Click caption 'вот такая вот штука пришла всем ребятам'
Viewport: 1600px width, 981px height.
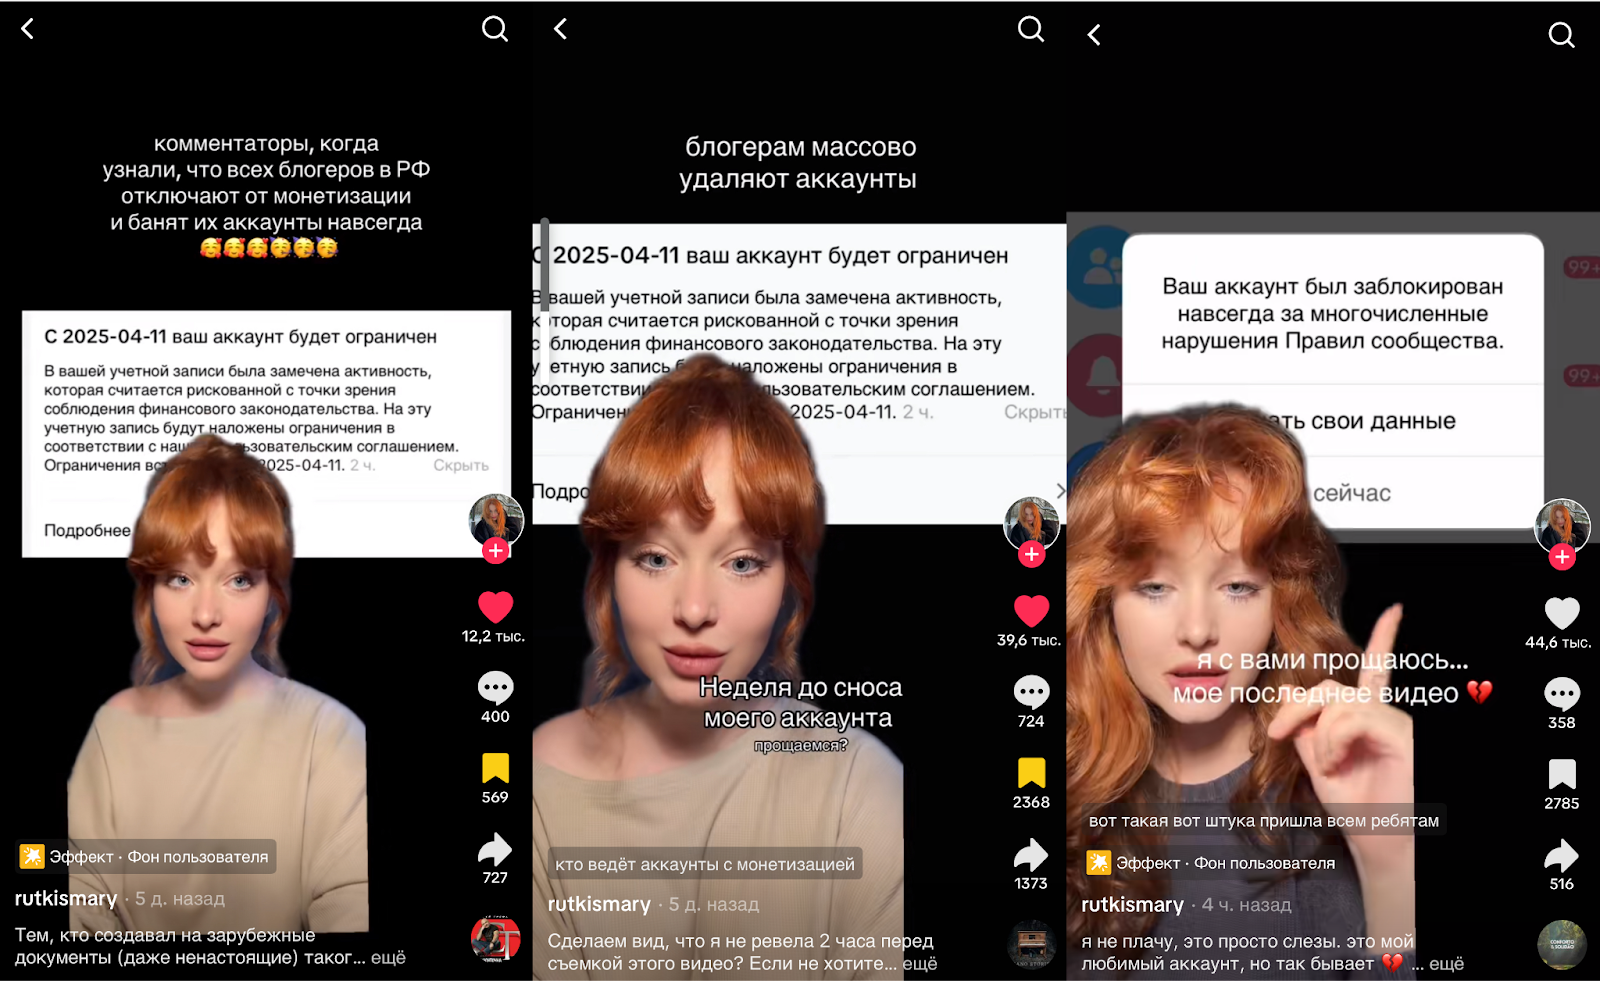pos(1264,821)
